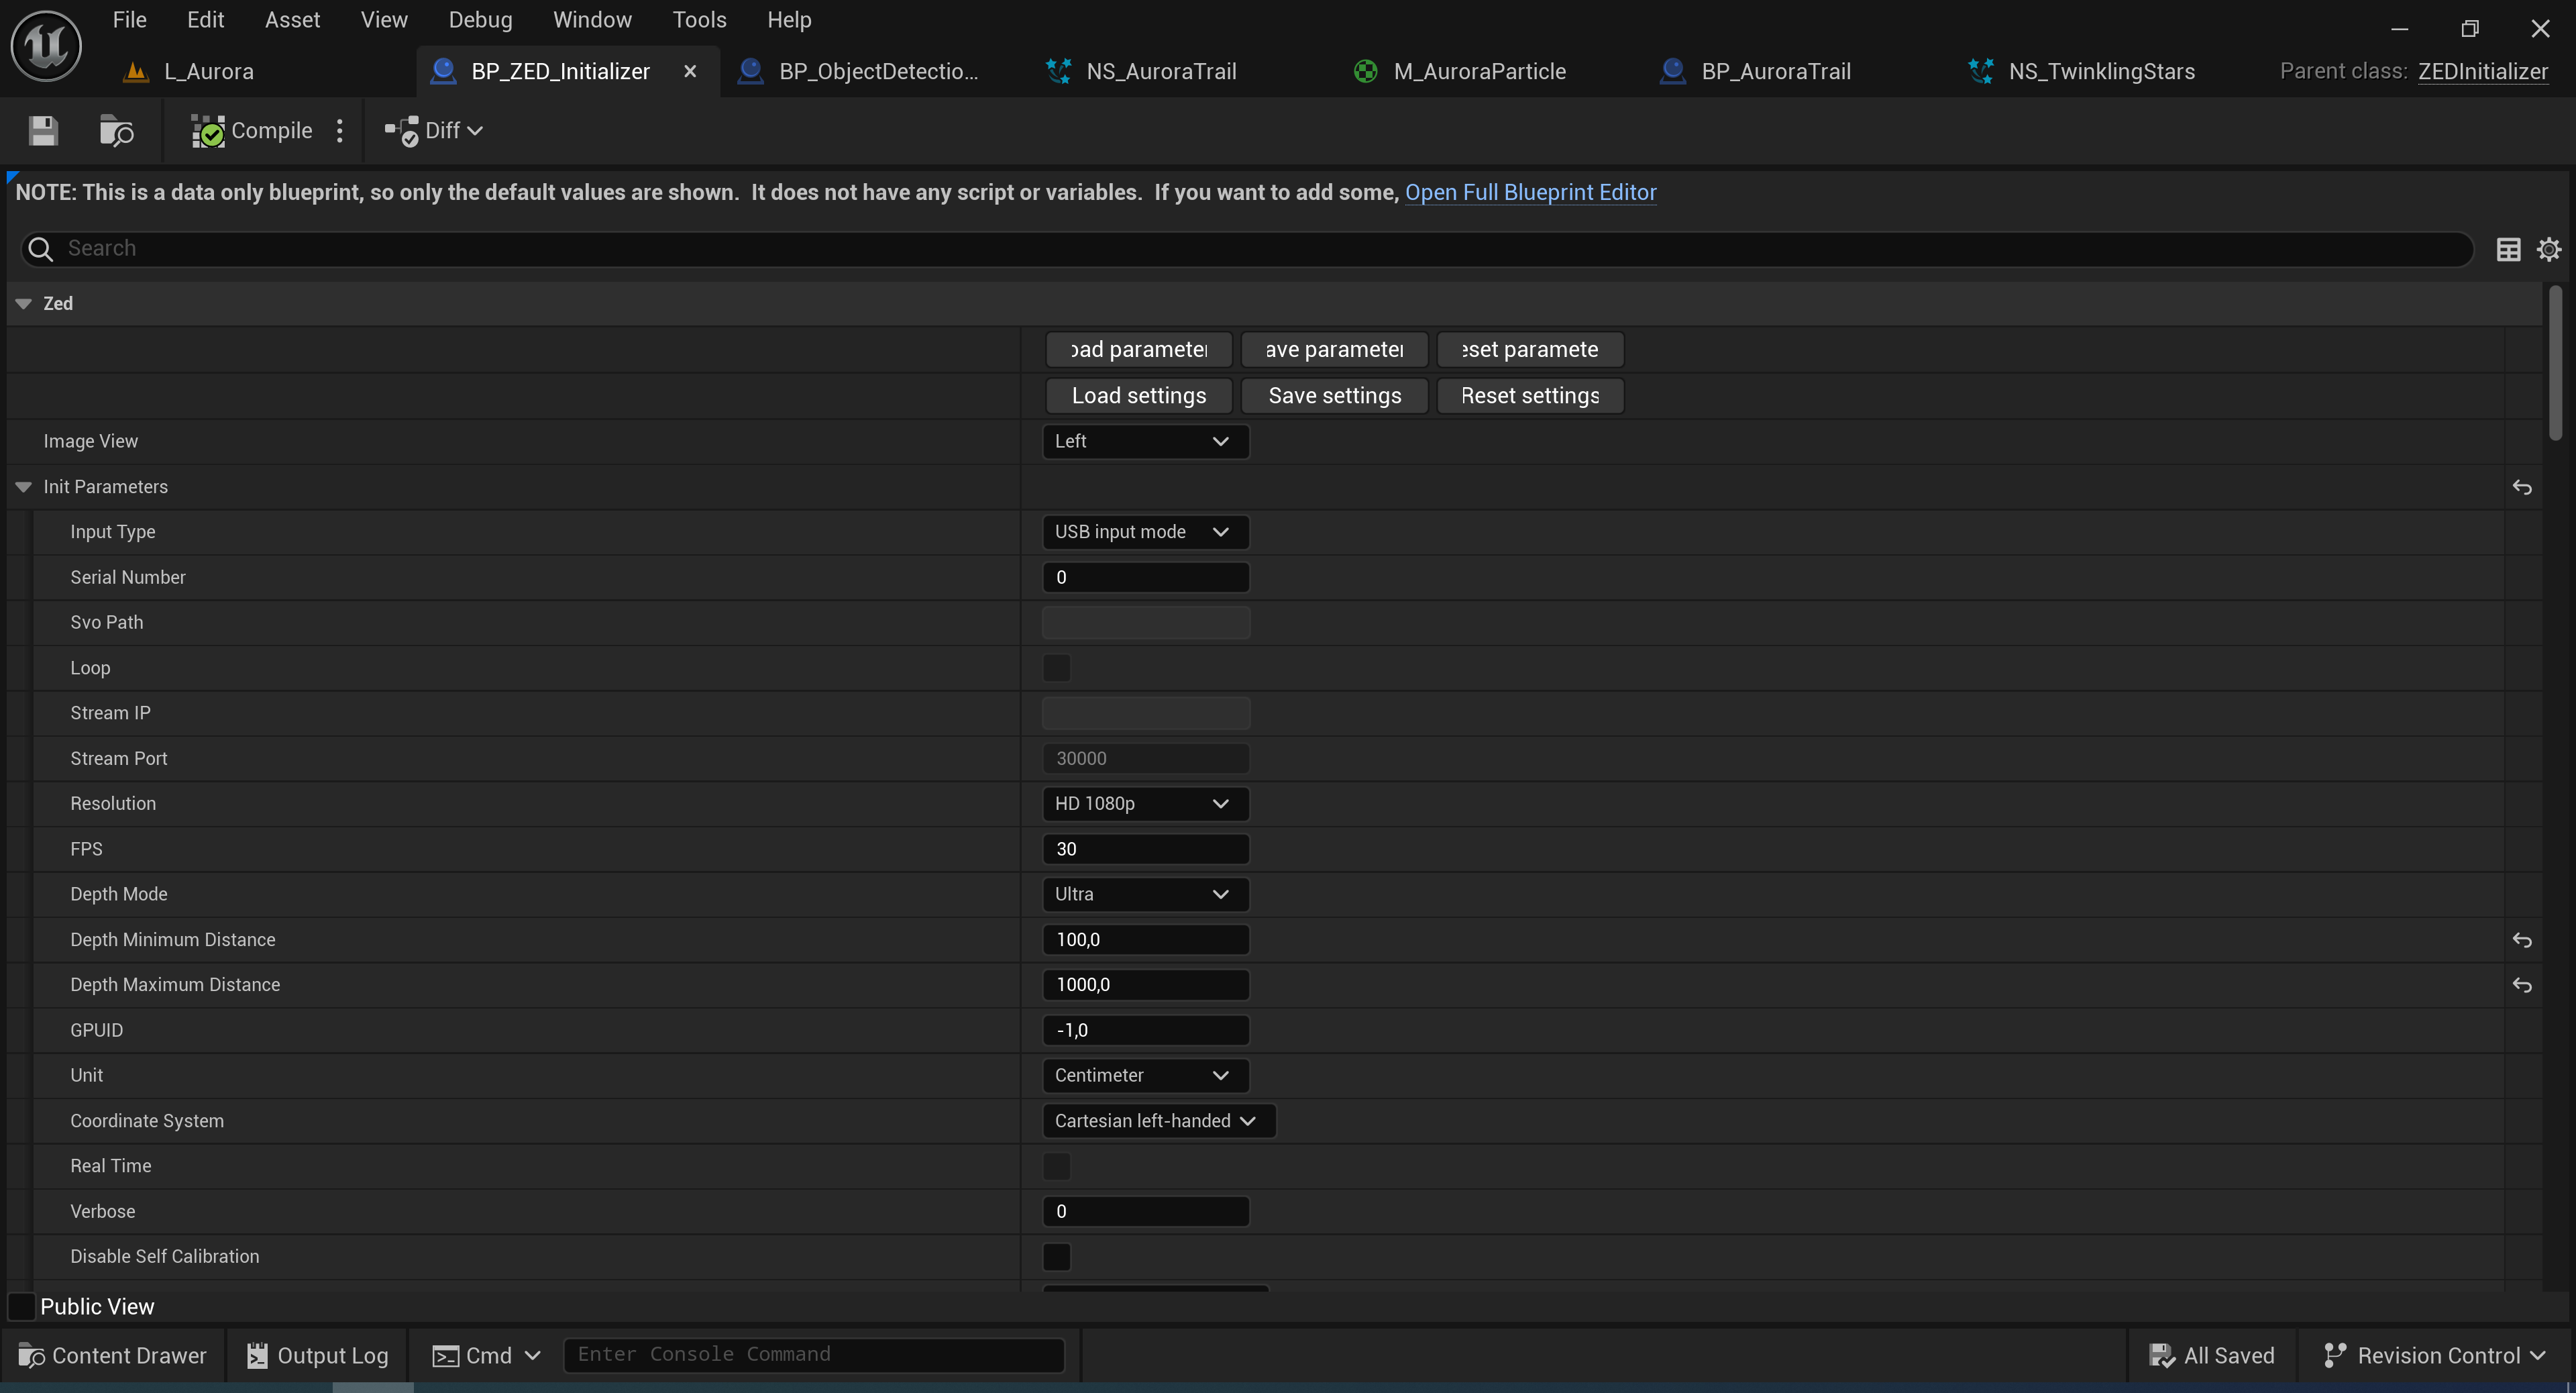The image size is (2576, 1393).
Task: Click the BP_ObjectDetection blueprint tab icon
Action: tap(750, 71)
